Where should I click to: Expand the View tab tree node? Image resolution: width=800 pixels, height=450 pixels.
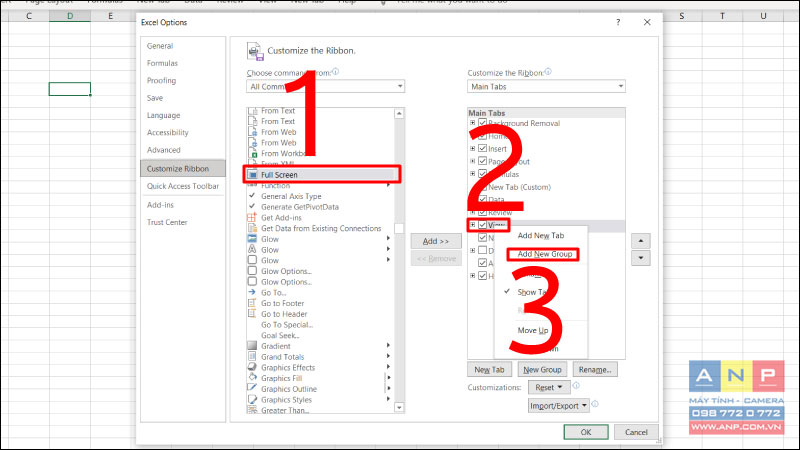pos(472,224)
